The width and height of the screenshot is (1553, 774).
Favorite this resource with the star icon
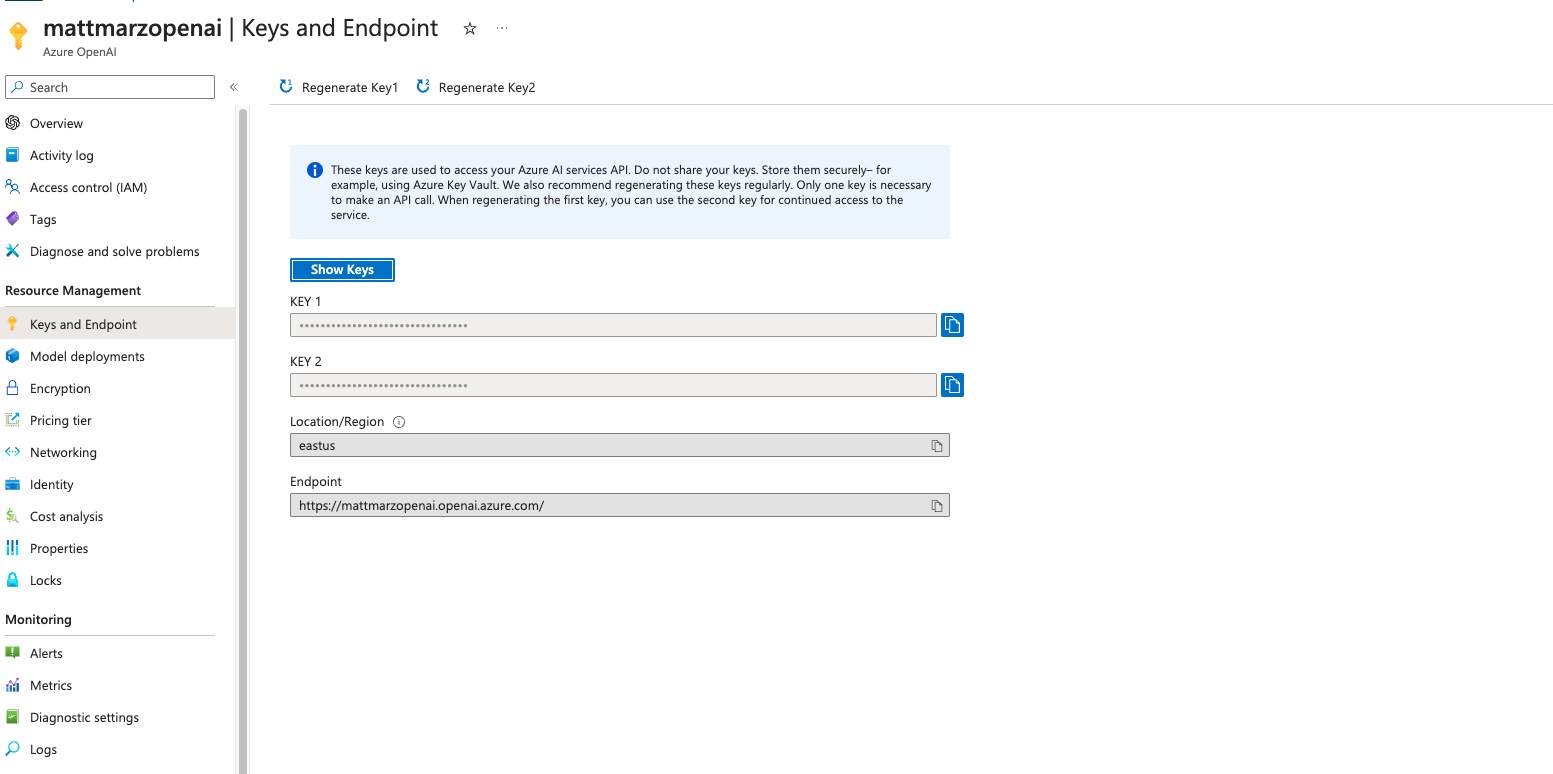(x=470, y=29)
